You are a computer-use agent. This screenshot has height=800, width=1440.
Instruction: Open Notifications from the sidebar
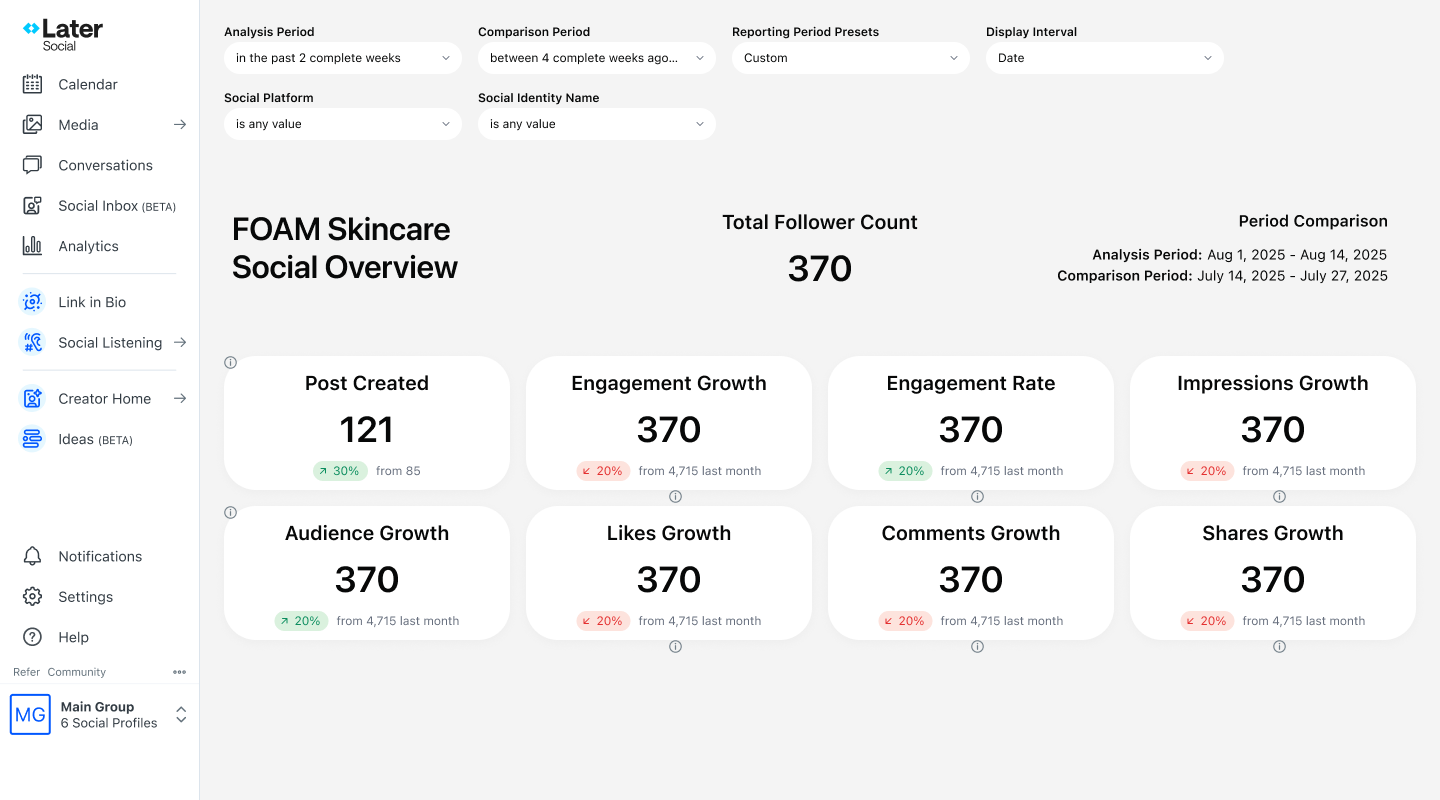click(x=100, y=556)
